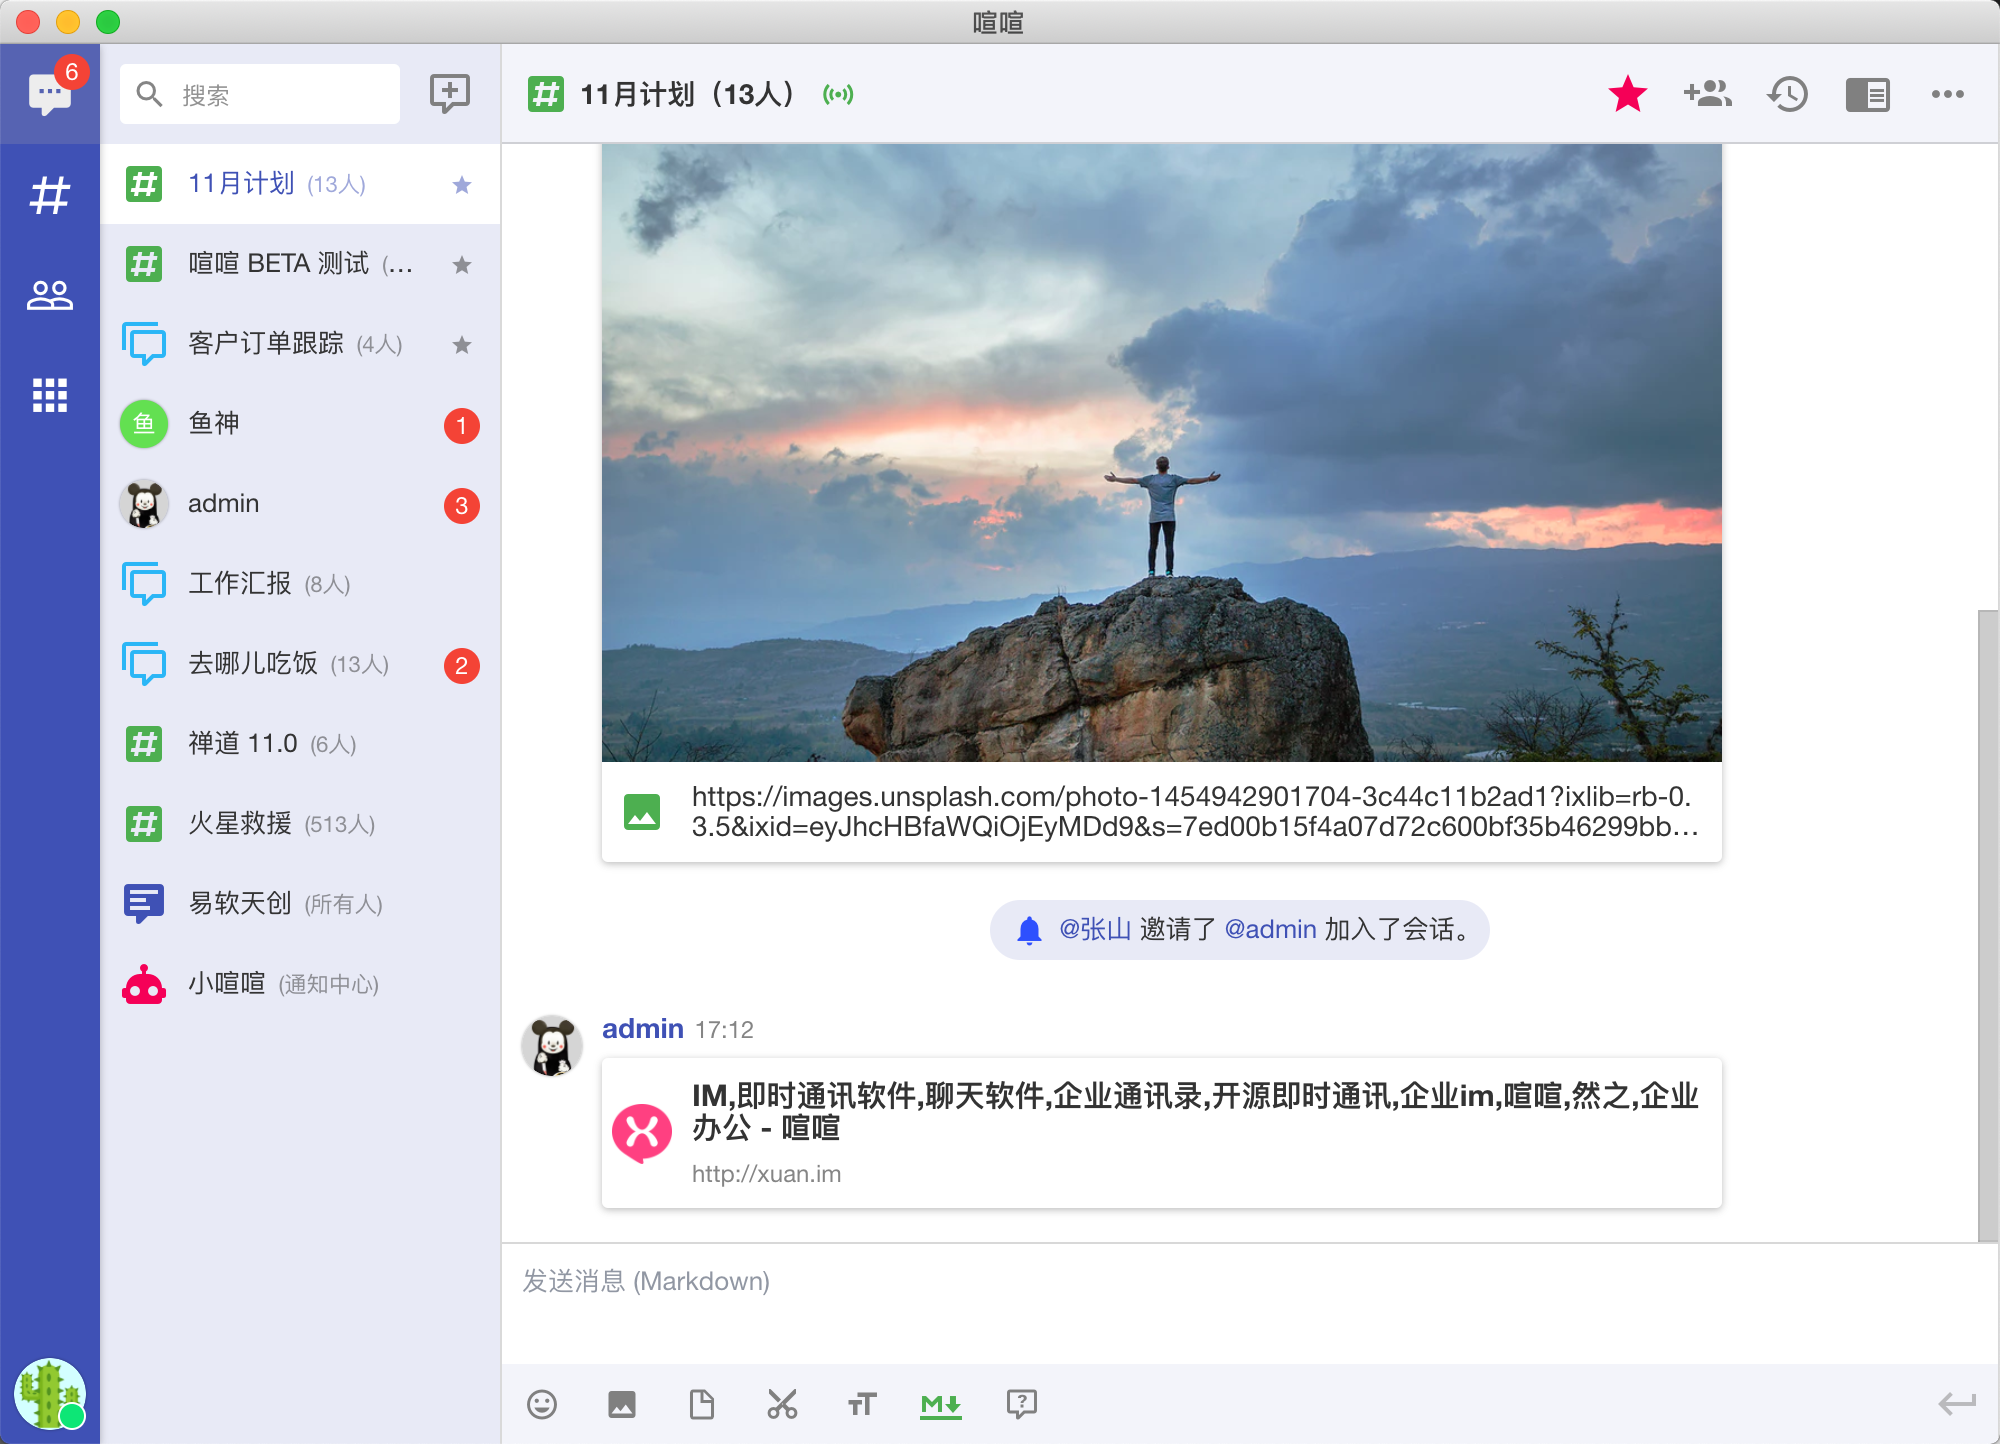Toggle Markdown mode button

tap(941, 1405)
